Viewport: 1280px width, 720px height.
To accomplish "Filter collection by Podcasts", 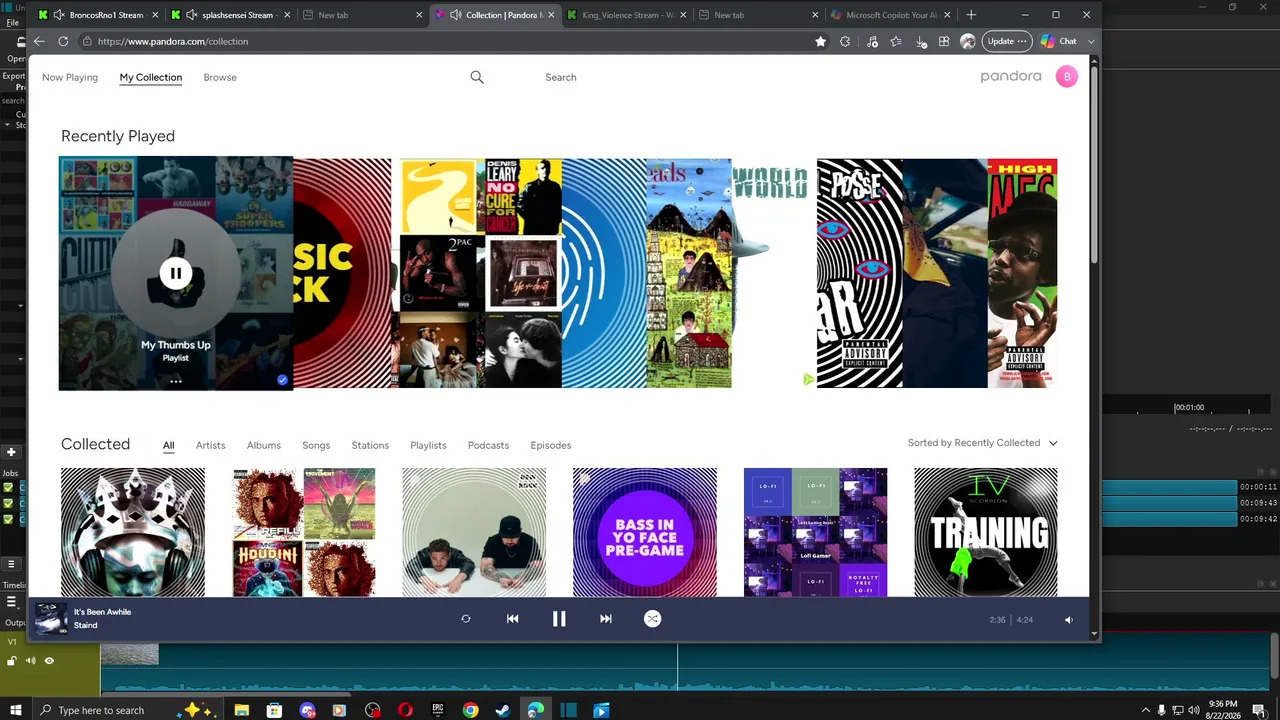I will (488, 445).
